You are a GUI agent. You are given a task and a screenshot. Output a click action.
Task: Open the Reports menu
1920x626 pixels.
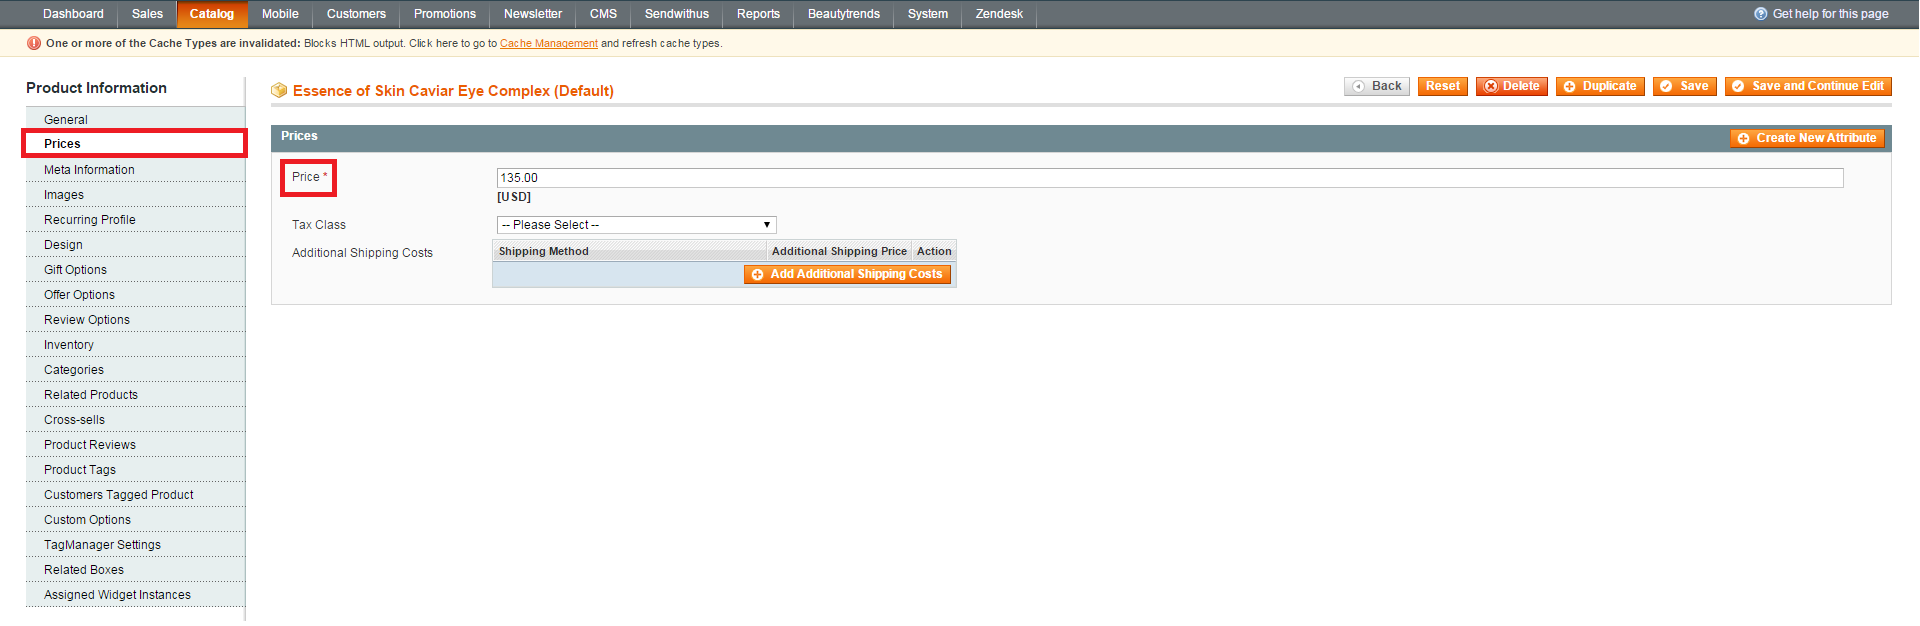(x=758, y=14)
